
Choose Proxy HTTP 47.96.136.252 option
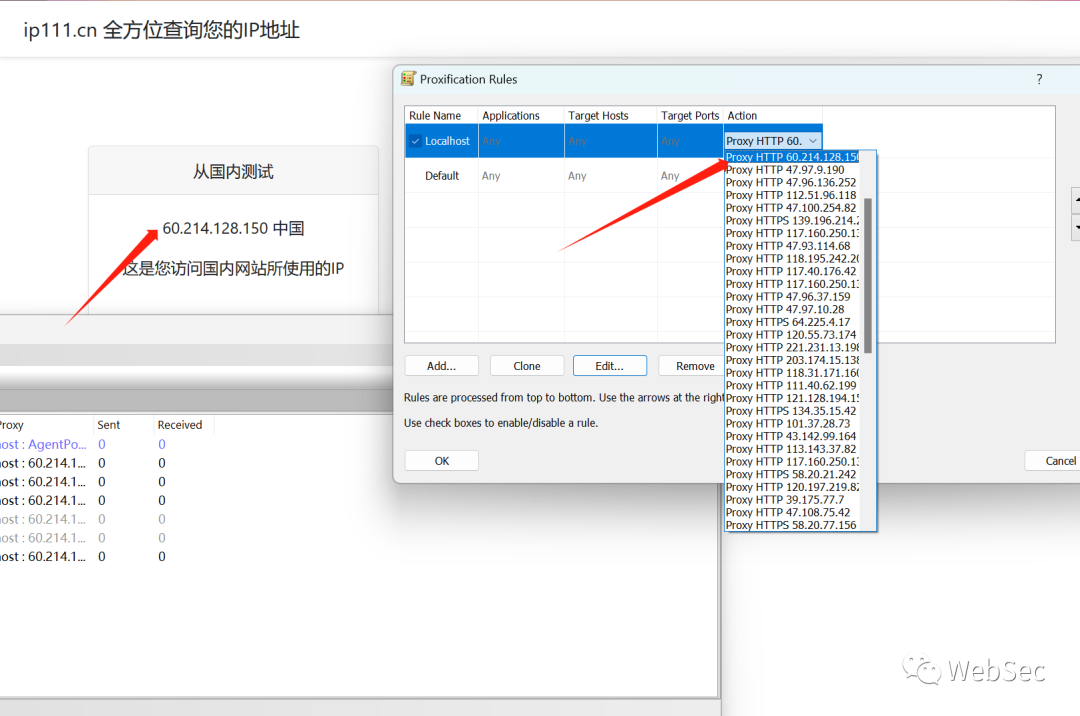pos(792,182)
